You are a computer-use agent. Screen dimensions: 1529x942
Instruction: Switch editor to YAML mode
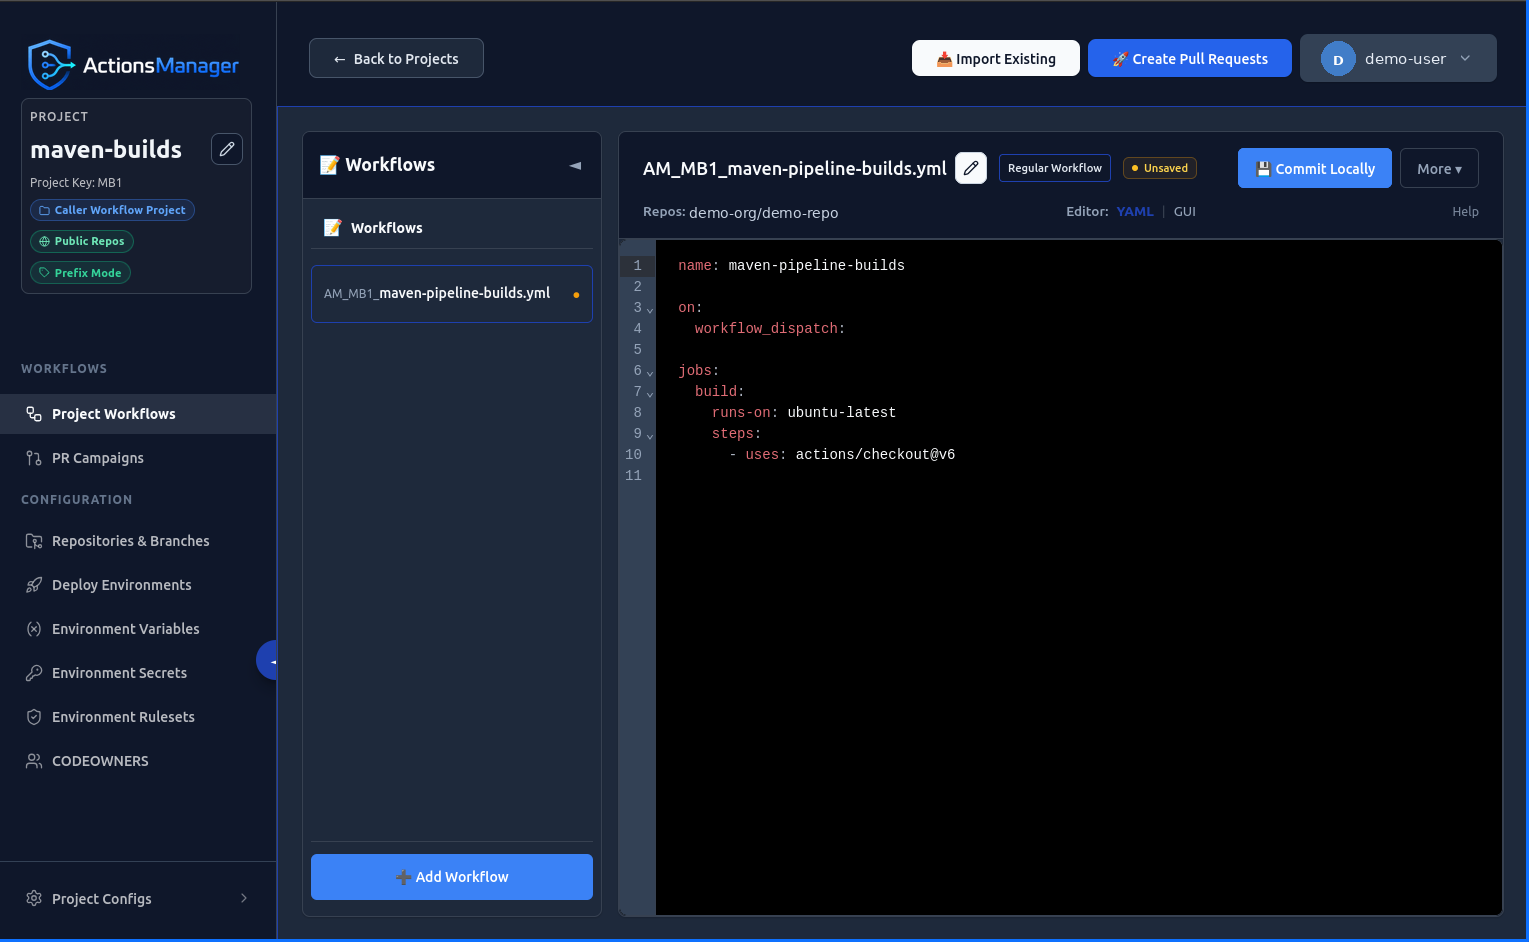pyautogui.click(x=1135, y=212)
